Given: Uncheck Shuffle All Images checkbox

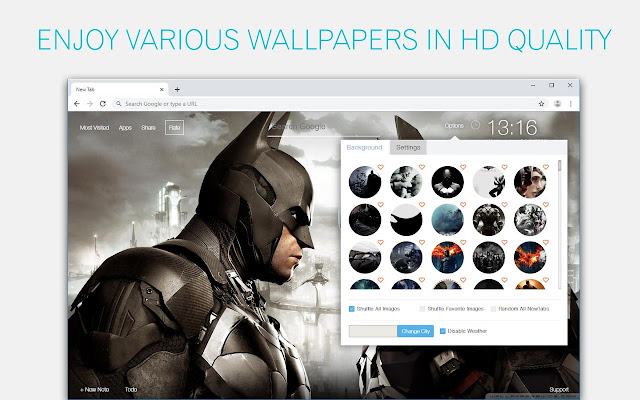Looking at the screenshot, I should (x=351, y=309).
